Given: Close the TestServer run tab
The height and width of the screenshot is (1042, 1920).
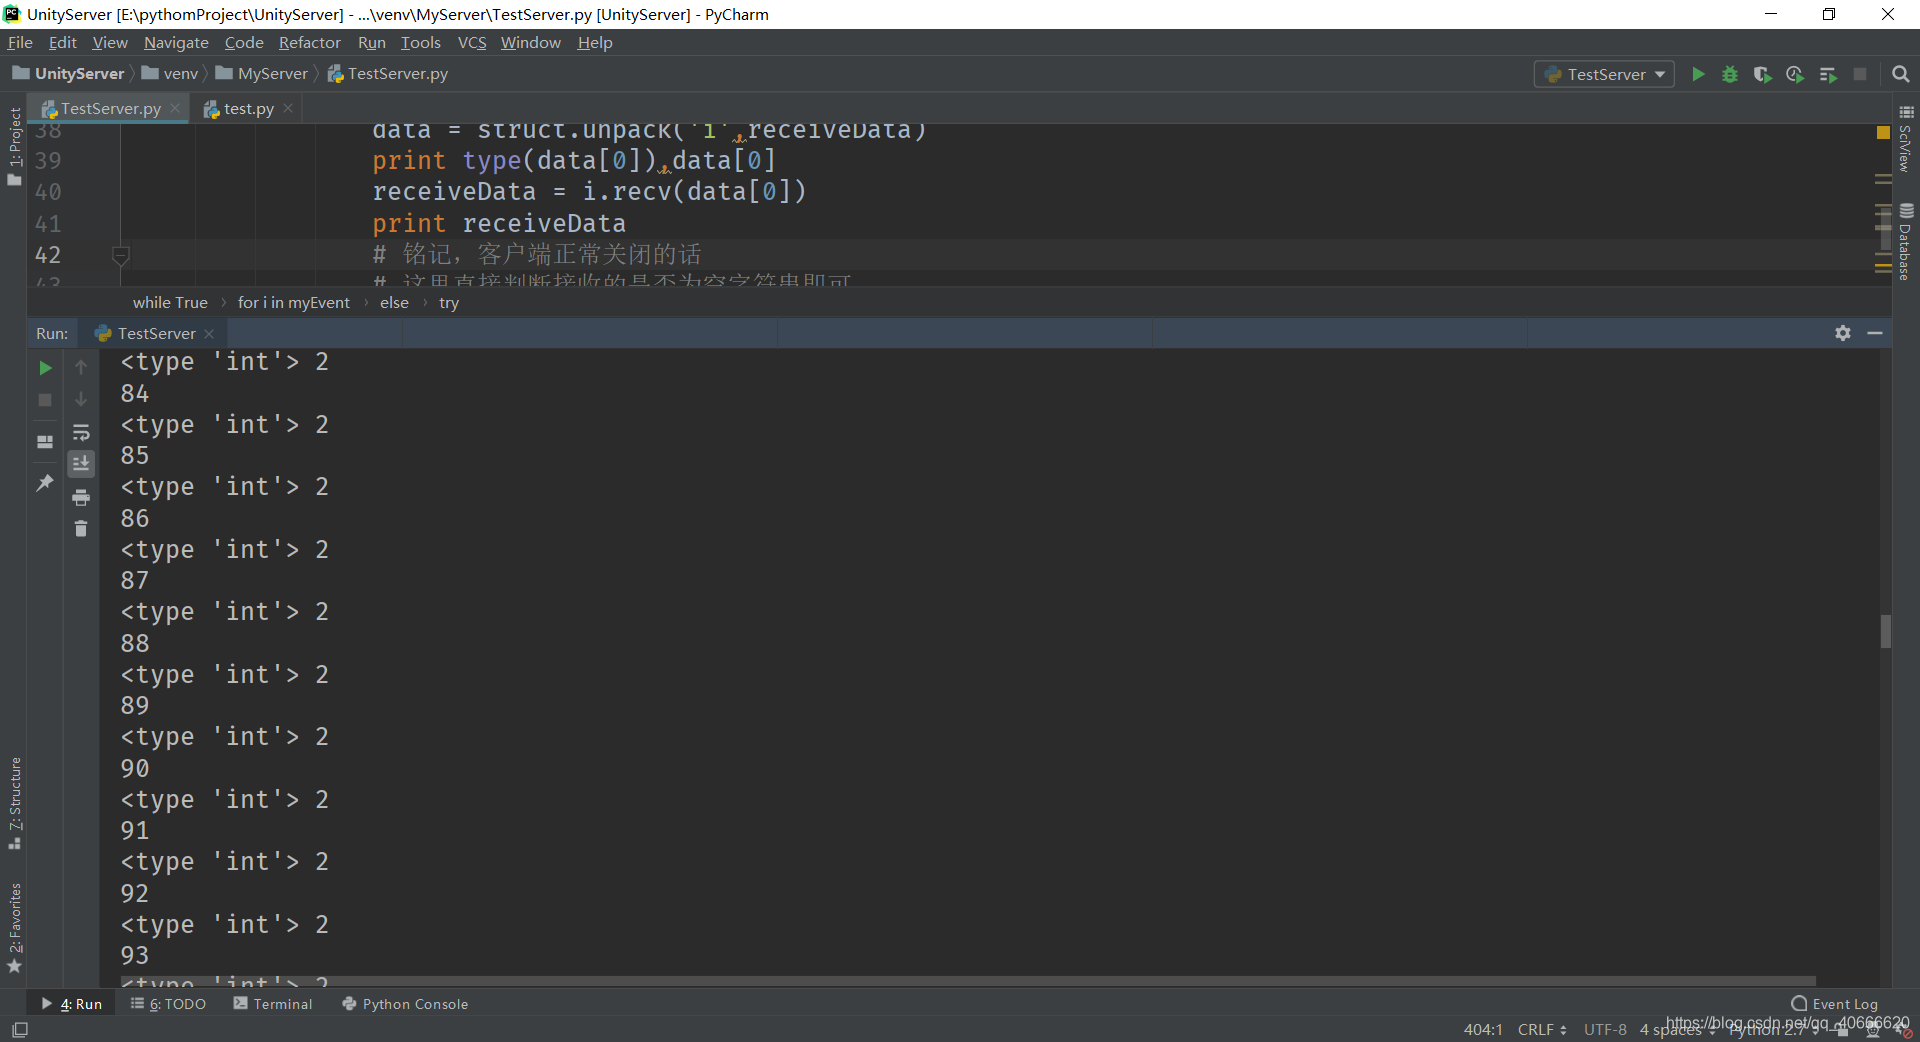Looking at the screenshot, I should (x=209, y=334).
